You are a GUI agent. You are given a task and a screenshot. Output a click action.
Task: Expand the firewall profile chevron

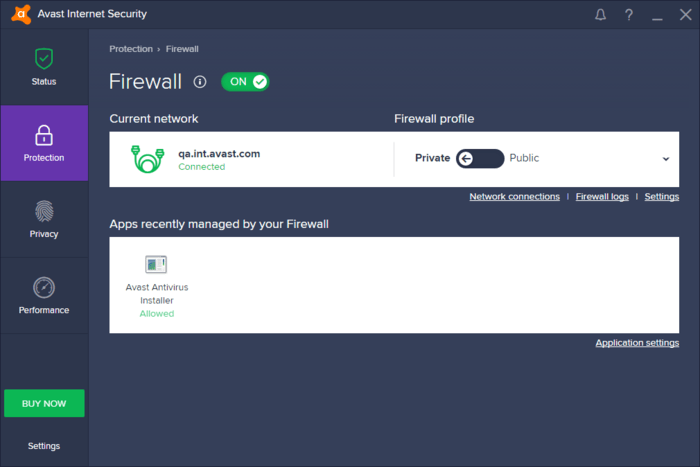pyautogui.click(x=666, y=159)
